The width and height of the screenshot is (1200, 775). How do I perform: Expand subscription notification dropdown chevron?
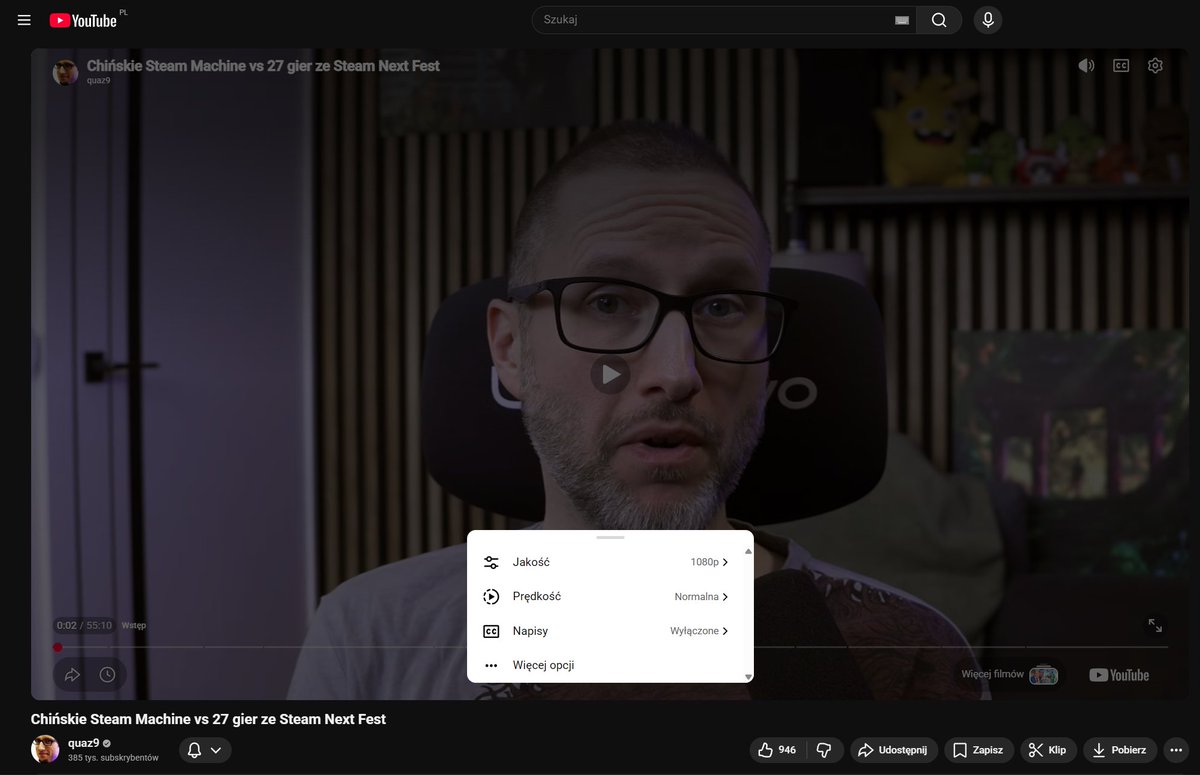click(216, 750)
